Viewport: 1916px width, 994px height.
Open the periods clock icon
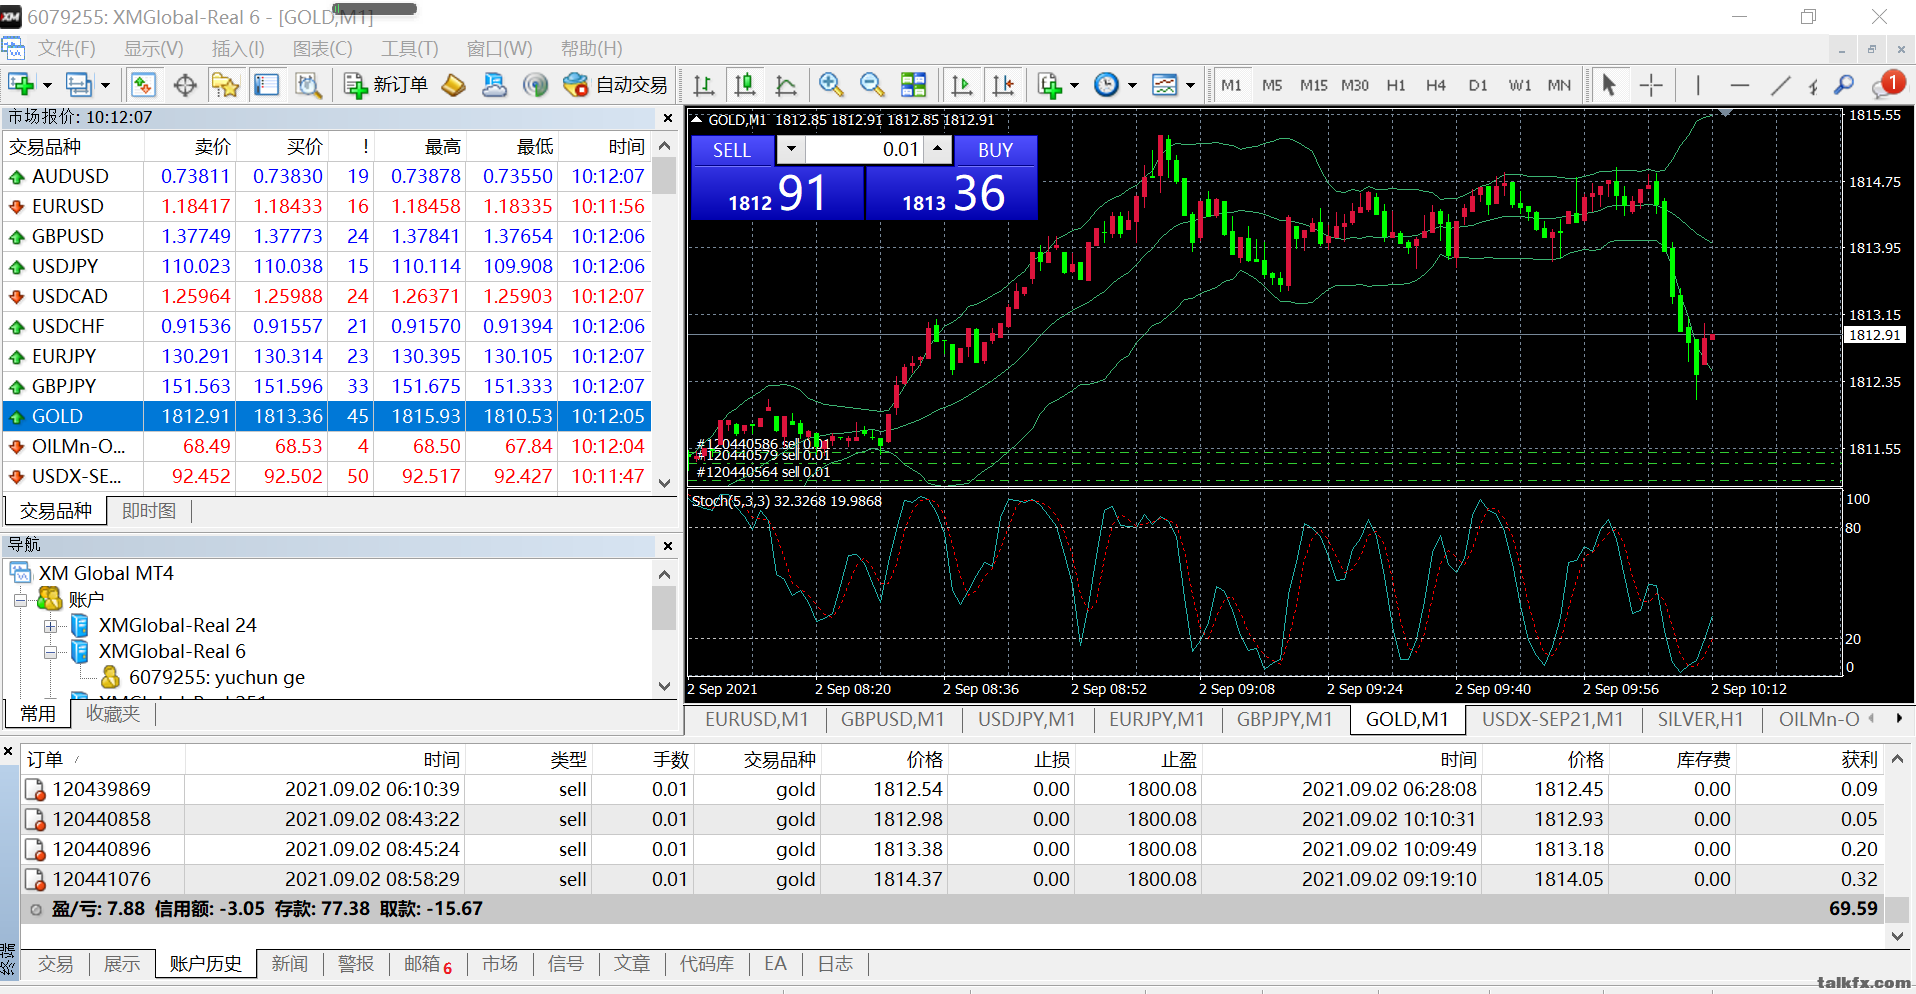tap(1106, 85)
